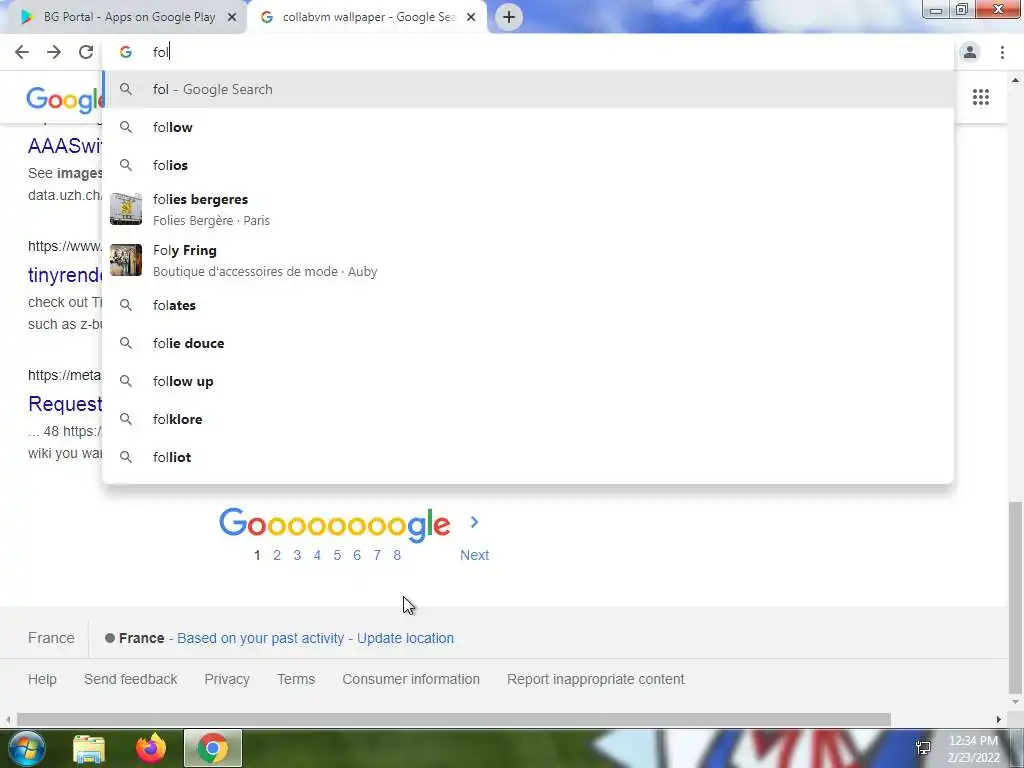Open the Help footer link
Viewport: 1024px width, 768px height.
[x=42, y=679]
